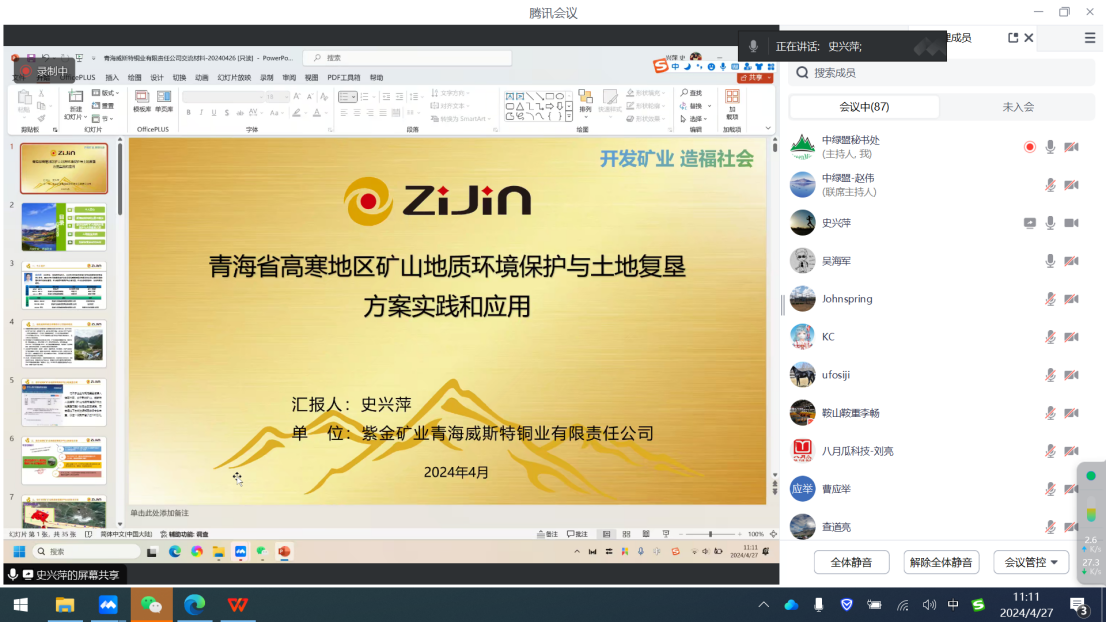
Task: Open the 插入 ribbon tab in PowerPoint
Action: pos(112,78)
